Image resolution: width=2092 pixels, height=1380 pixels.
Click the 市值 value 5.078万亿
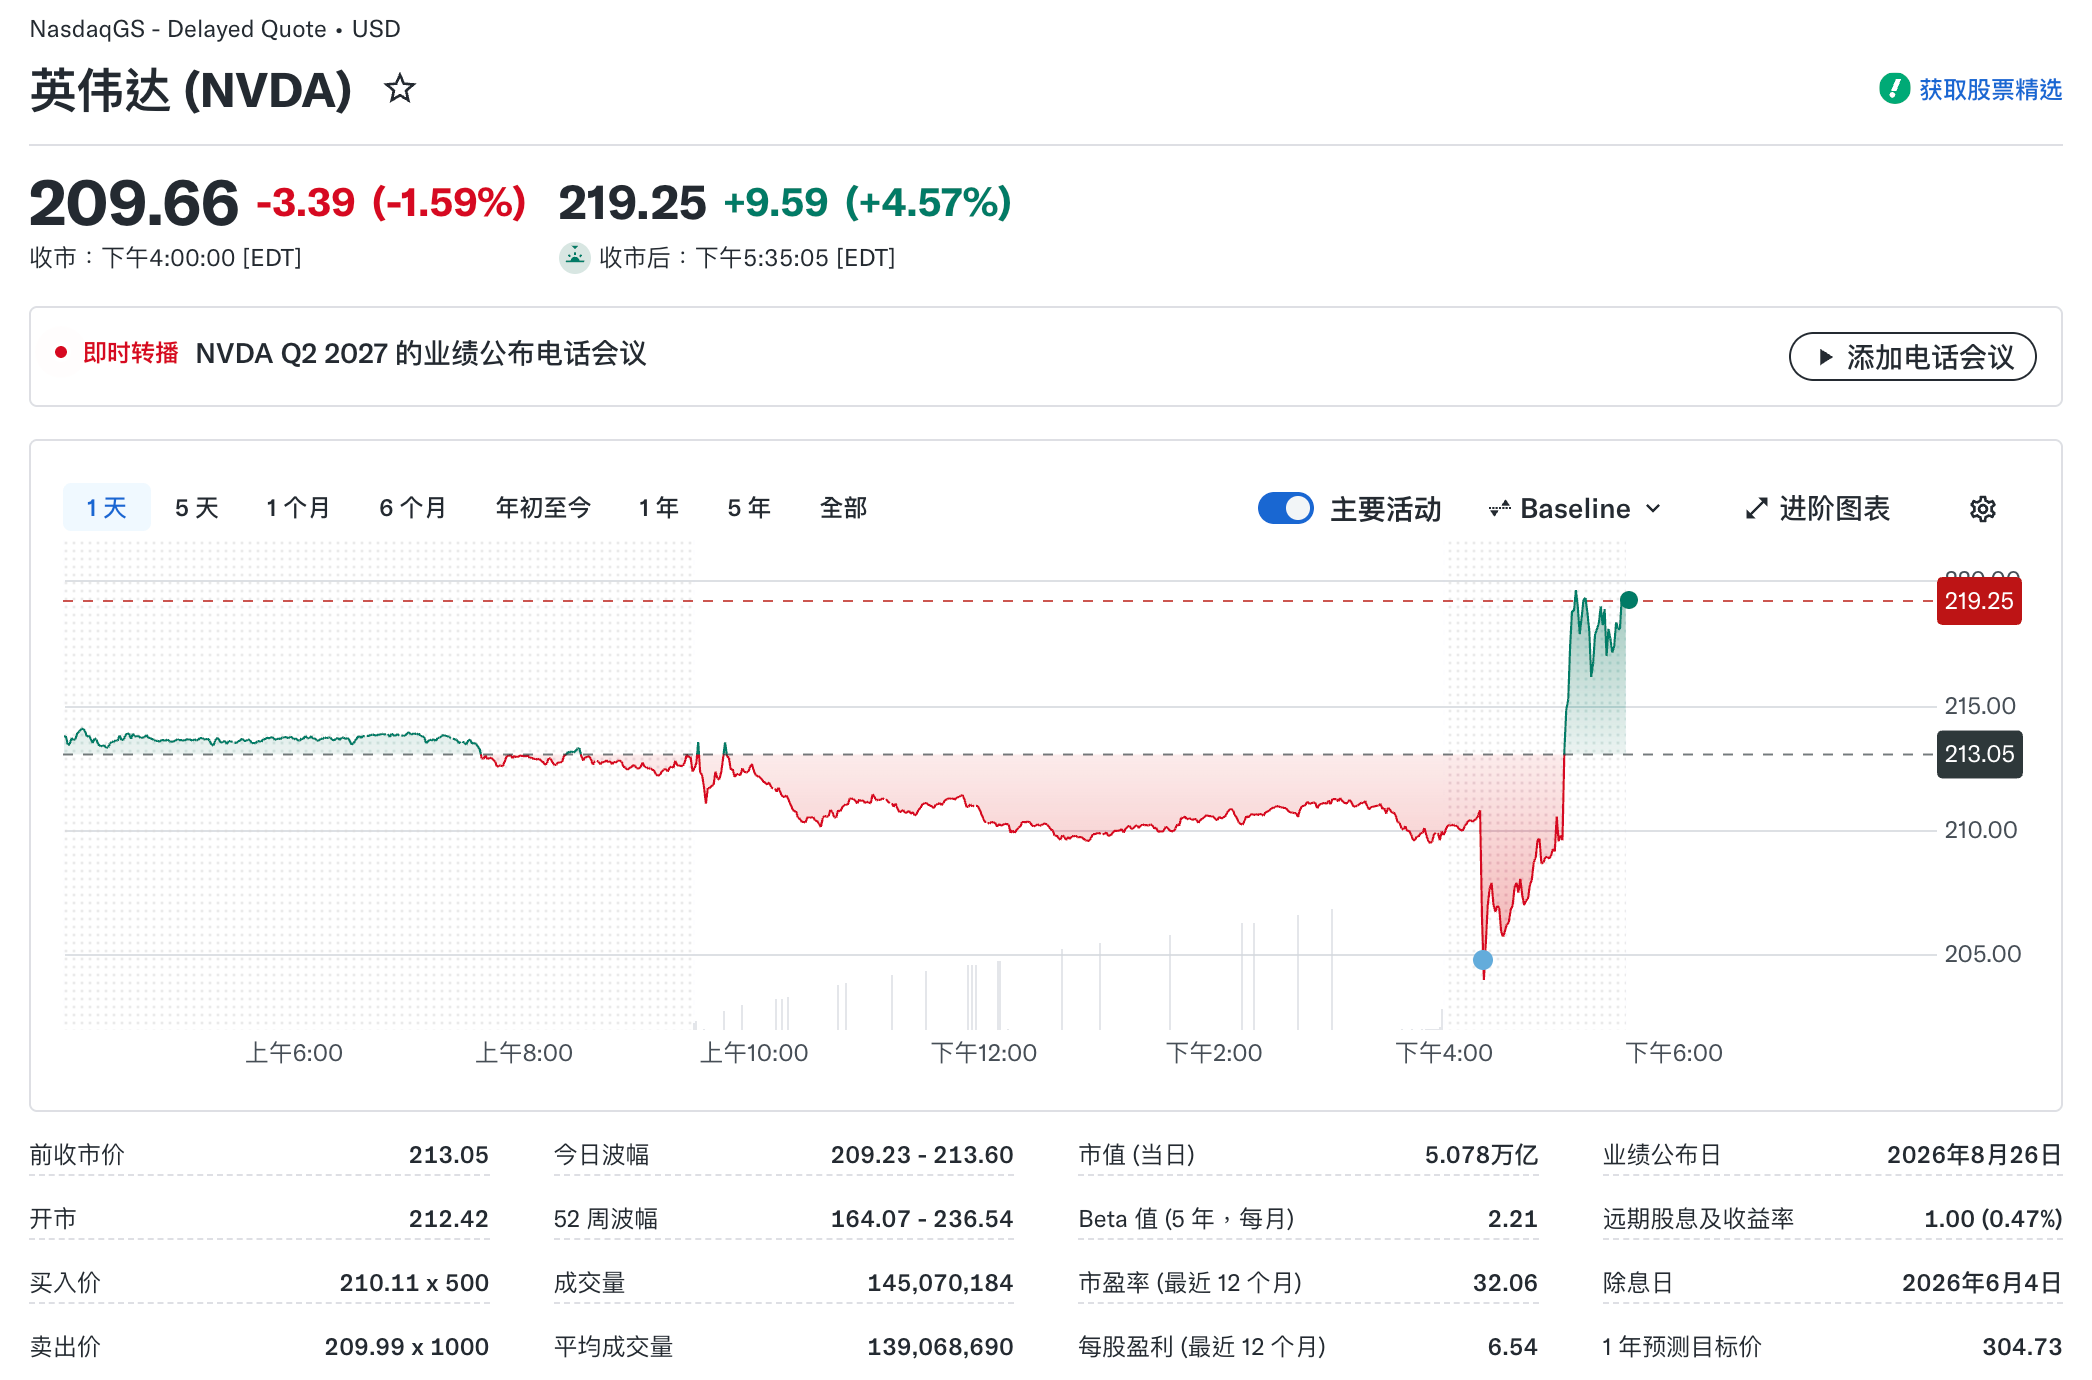pyautogui.click(x=1481, y=1155)
